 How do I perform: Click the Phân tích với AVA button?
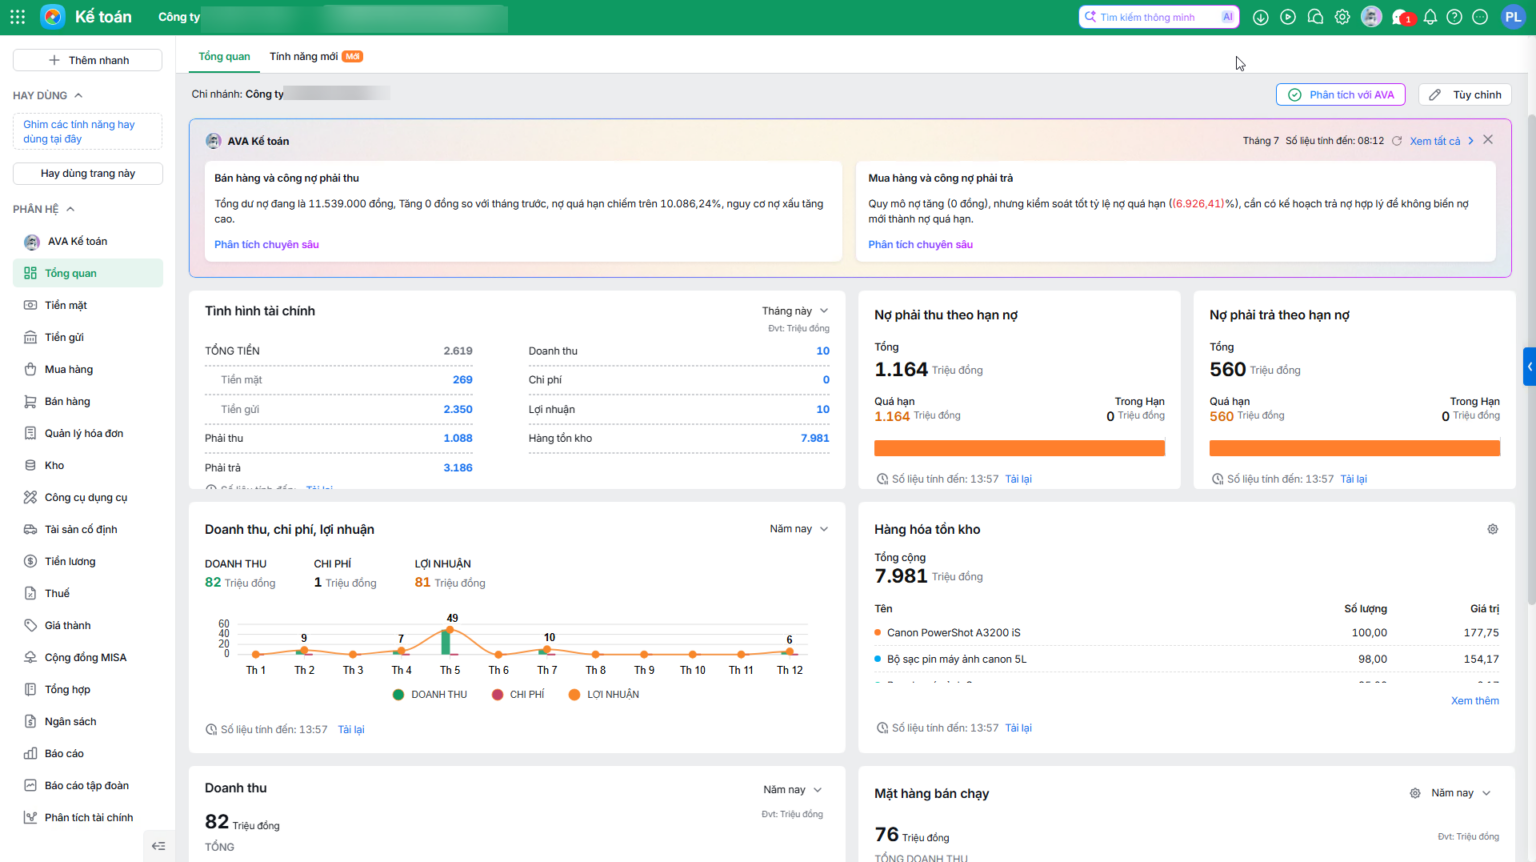click(1341, 95)
